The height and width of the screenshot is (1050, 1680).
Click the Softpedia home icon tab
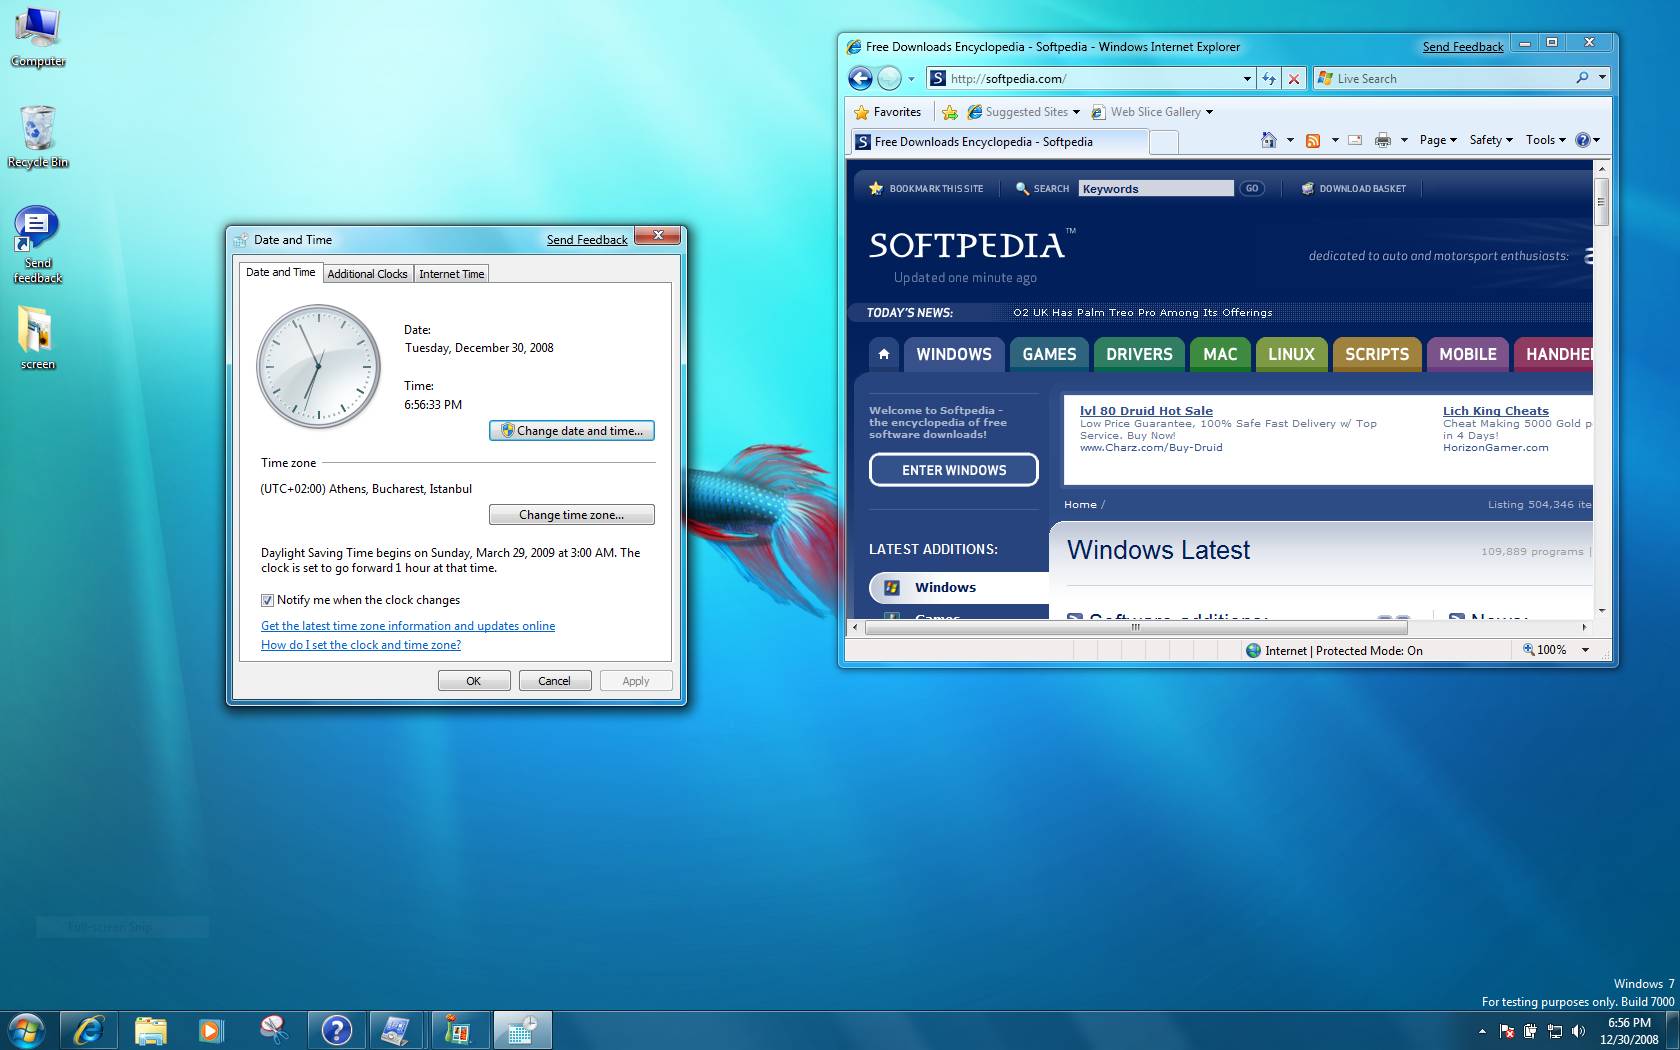[x=883, y=354]
